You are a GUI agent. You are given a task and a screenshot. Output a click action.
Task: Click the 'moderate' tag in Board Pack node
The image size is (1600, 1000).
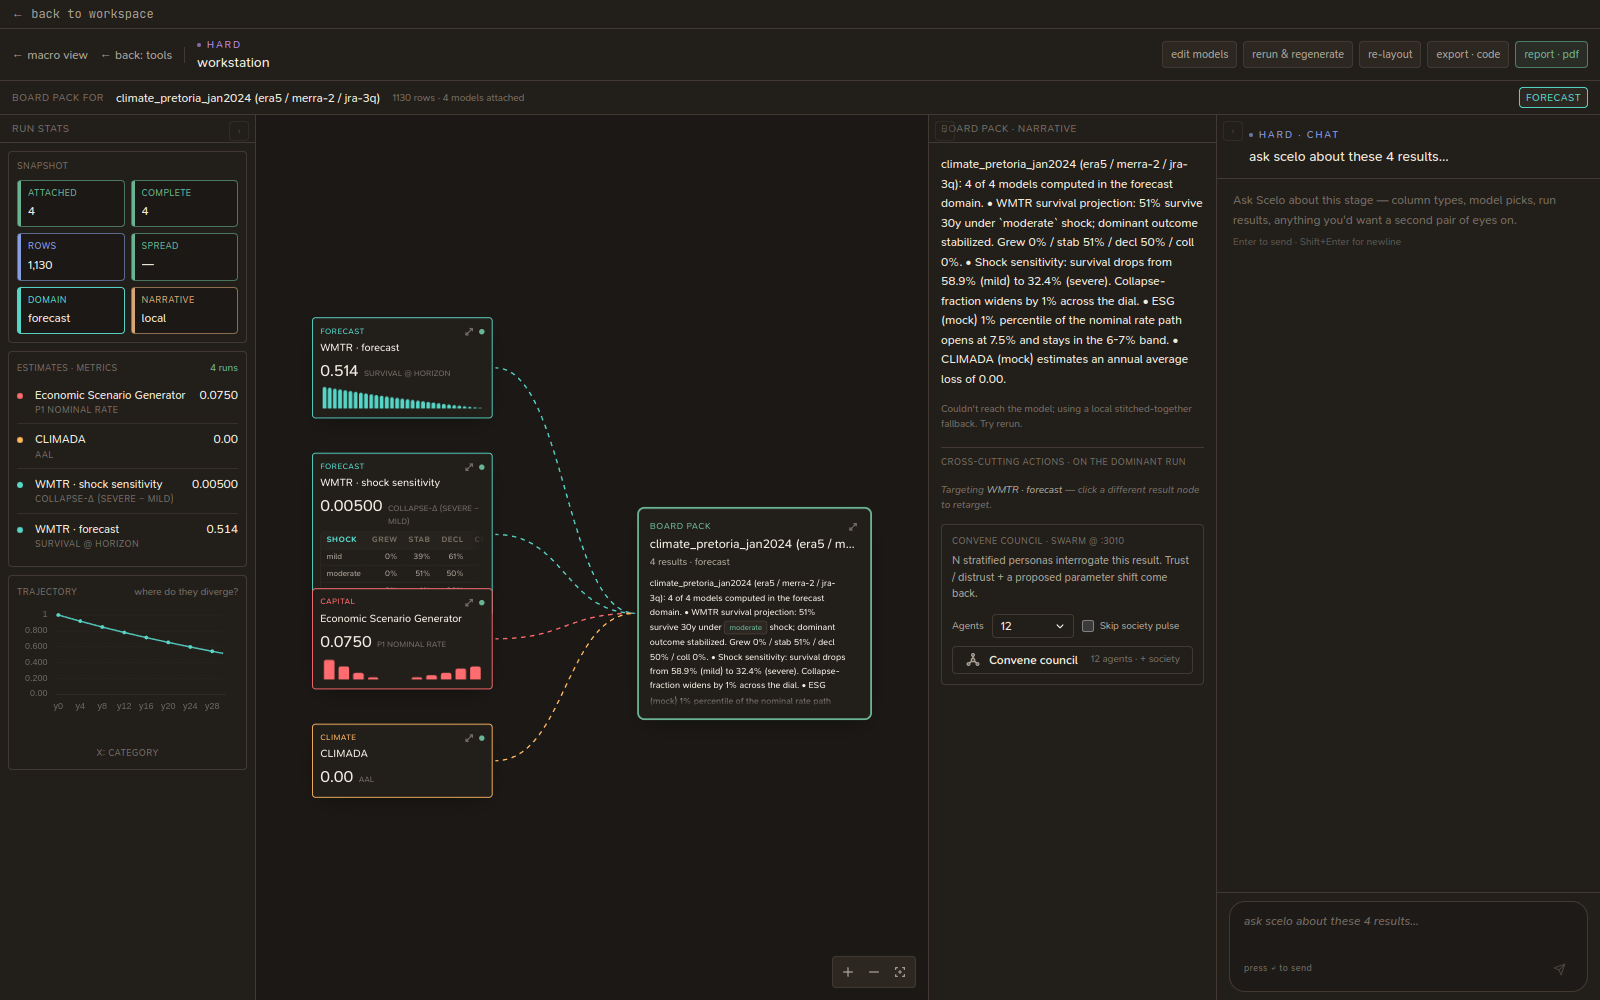pyautogui.click(x=745, y=628)
